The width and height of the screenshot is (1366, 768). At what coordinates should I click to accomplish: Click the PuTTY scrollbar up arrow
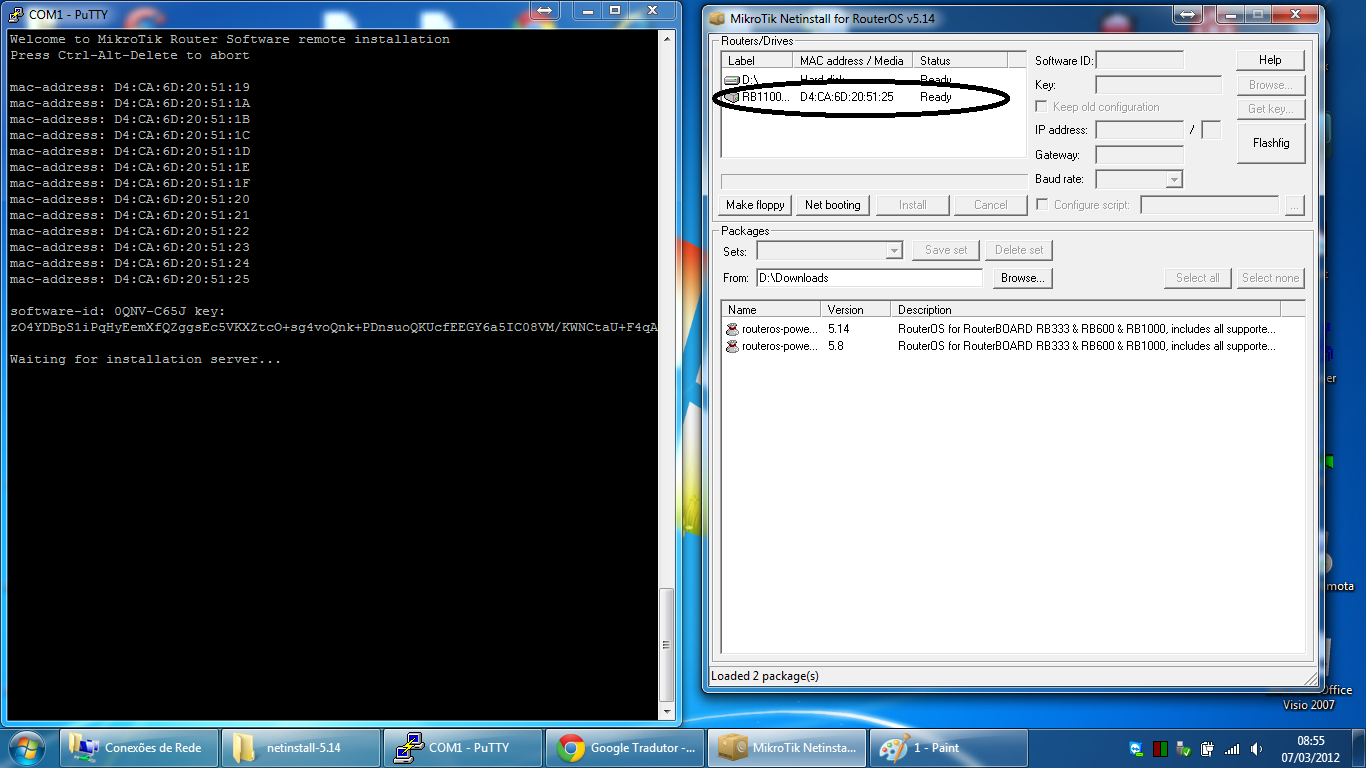click(669, 37)
